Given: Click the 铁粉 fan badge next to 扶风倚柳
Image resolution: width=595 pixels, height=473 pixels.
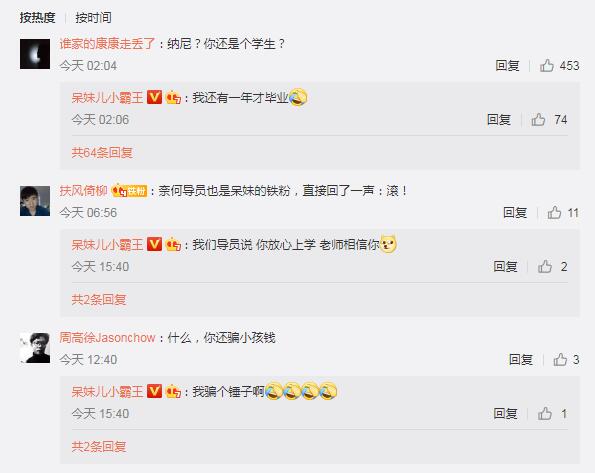Looking at the screenshot, I should pyautogui.click(x=129, y=190).
